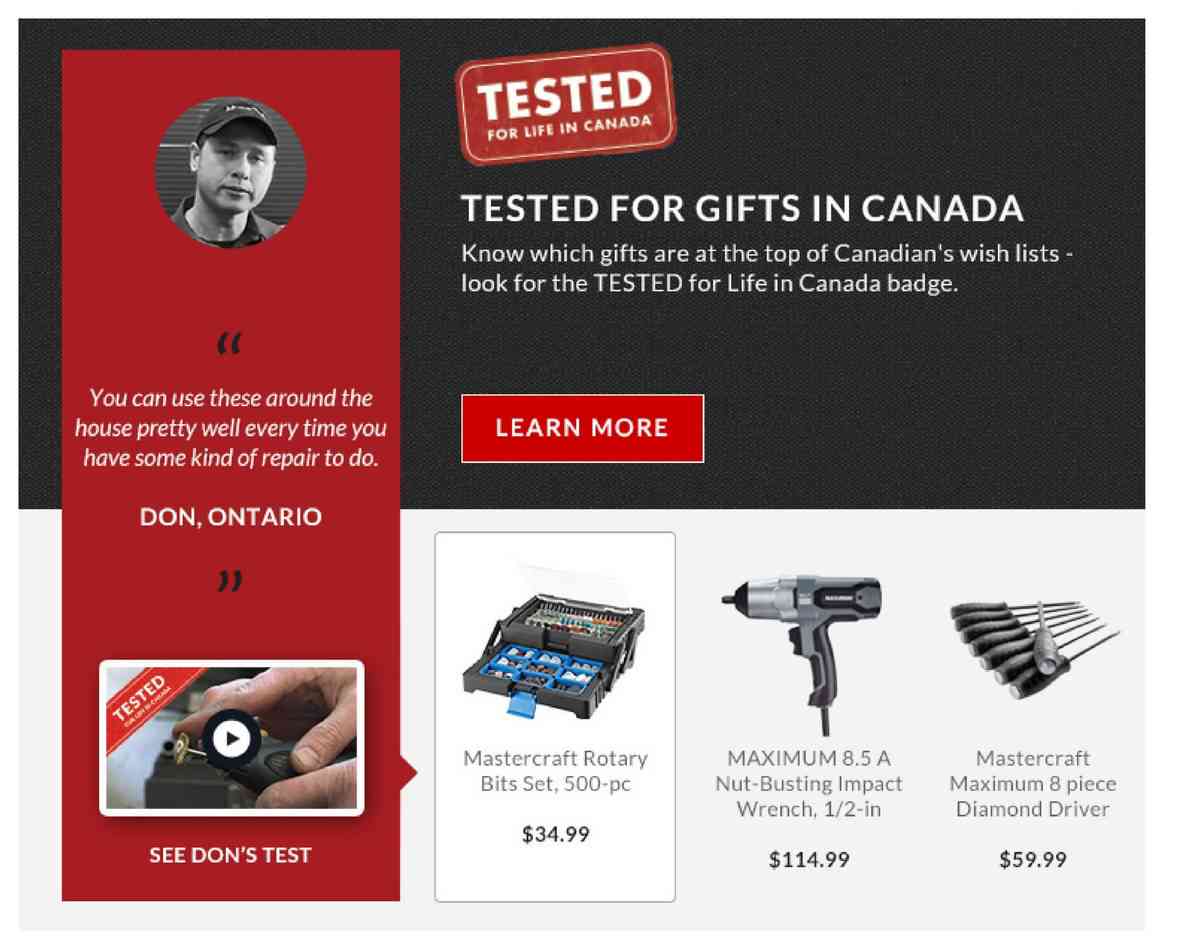Click the $34.99 price
This screenshot has width=1200, height=951.
click(x=555, y=833)
